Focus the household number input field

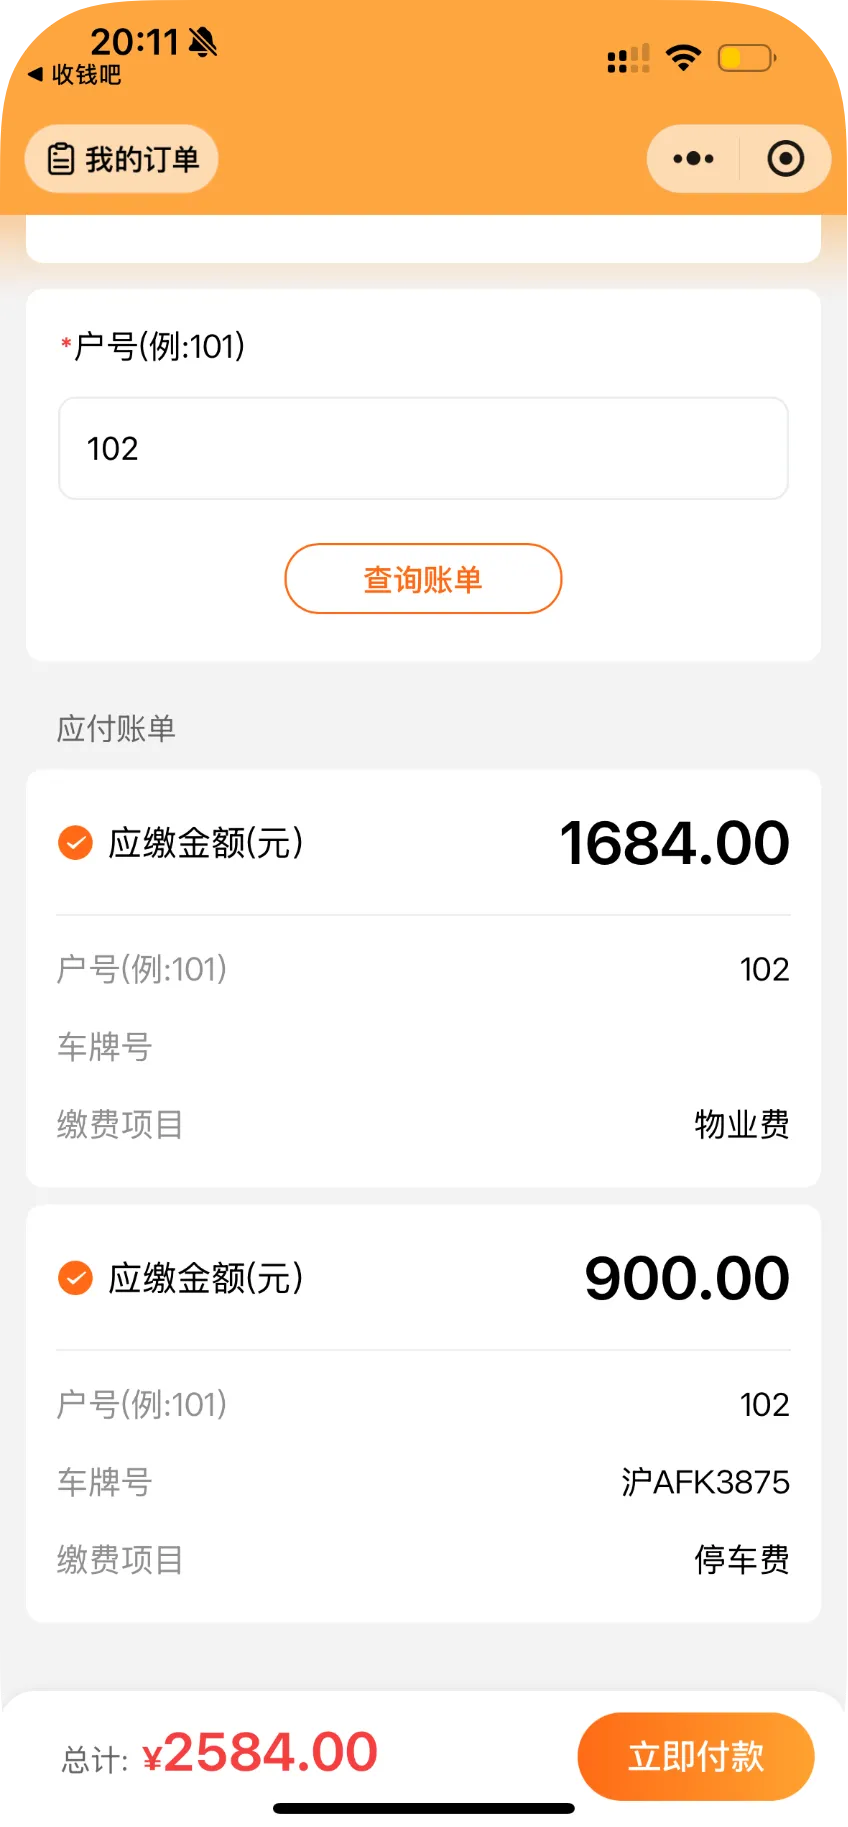pos(423,449)
